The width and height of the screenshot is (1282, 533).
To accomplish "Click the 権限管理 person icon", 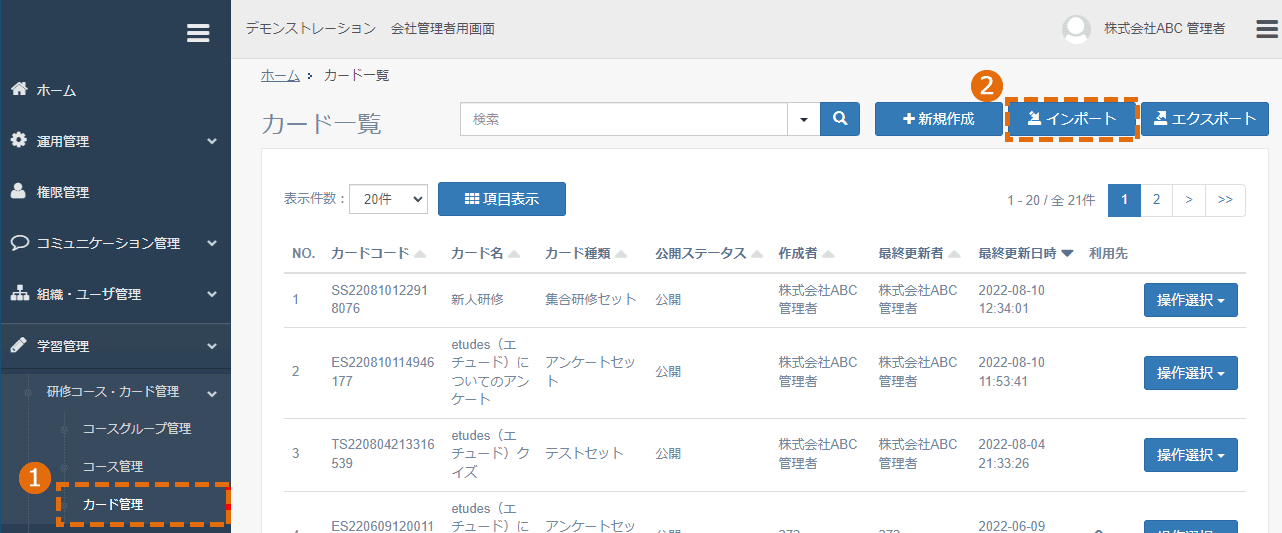I will (x=19, y=191).
